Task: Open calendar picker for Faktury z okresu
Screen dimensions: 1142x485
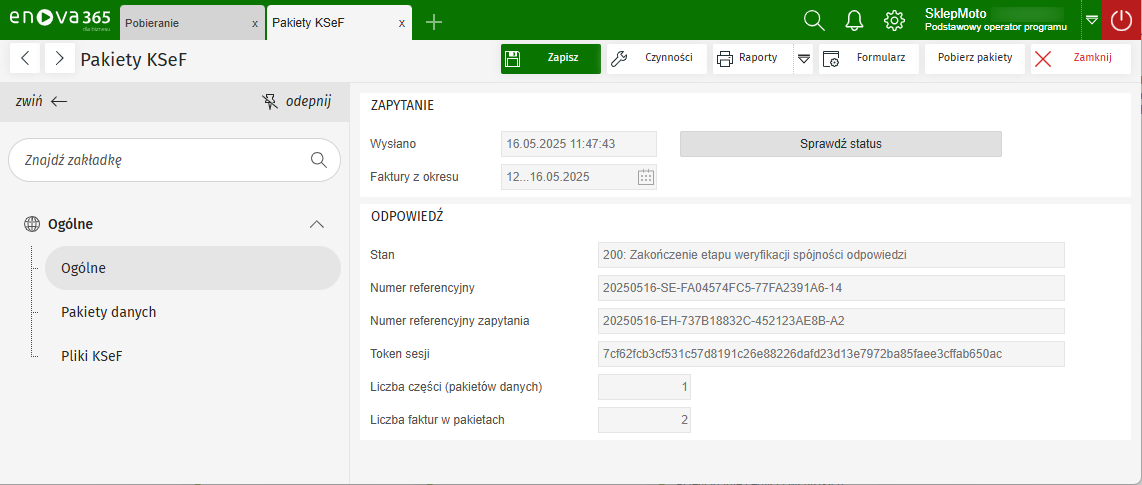Action: (x=646, y=177)
